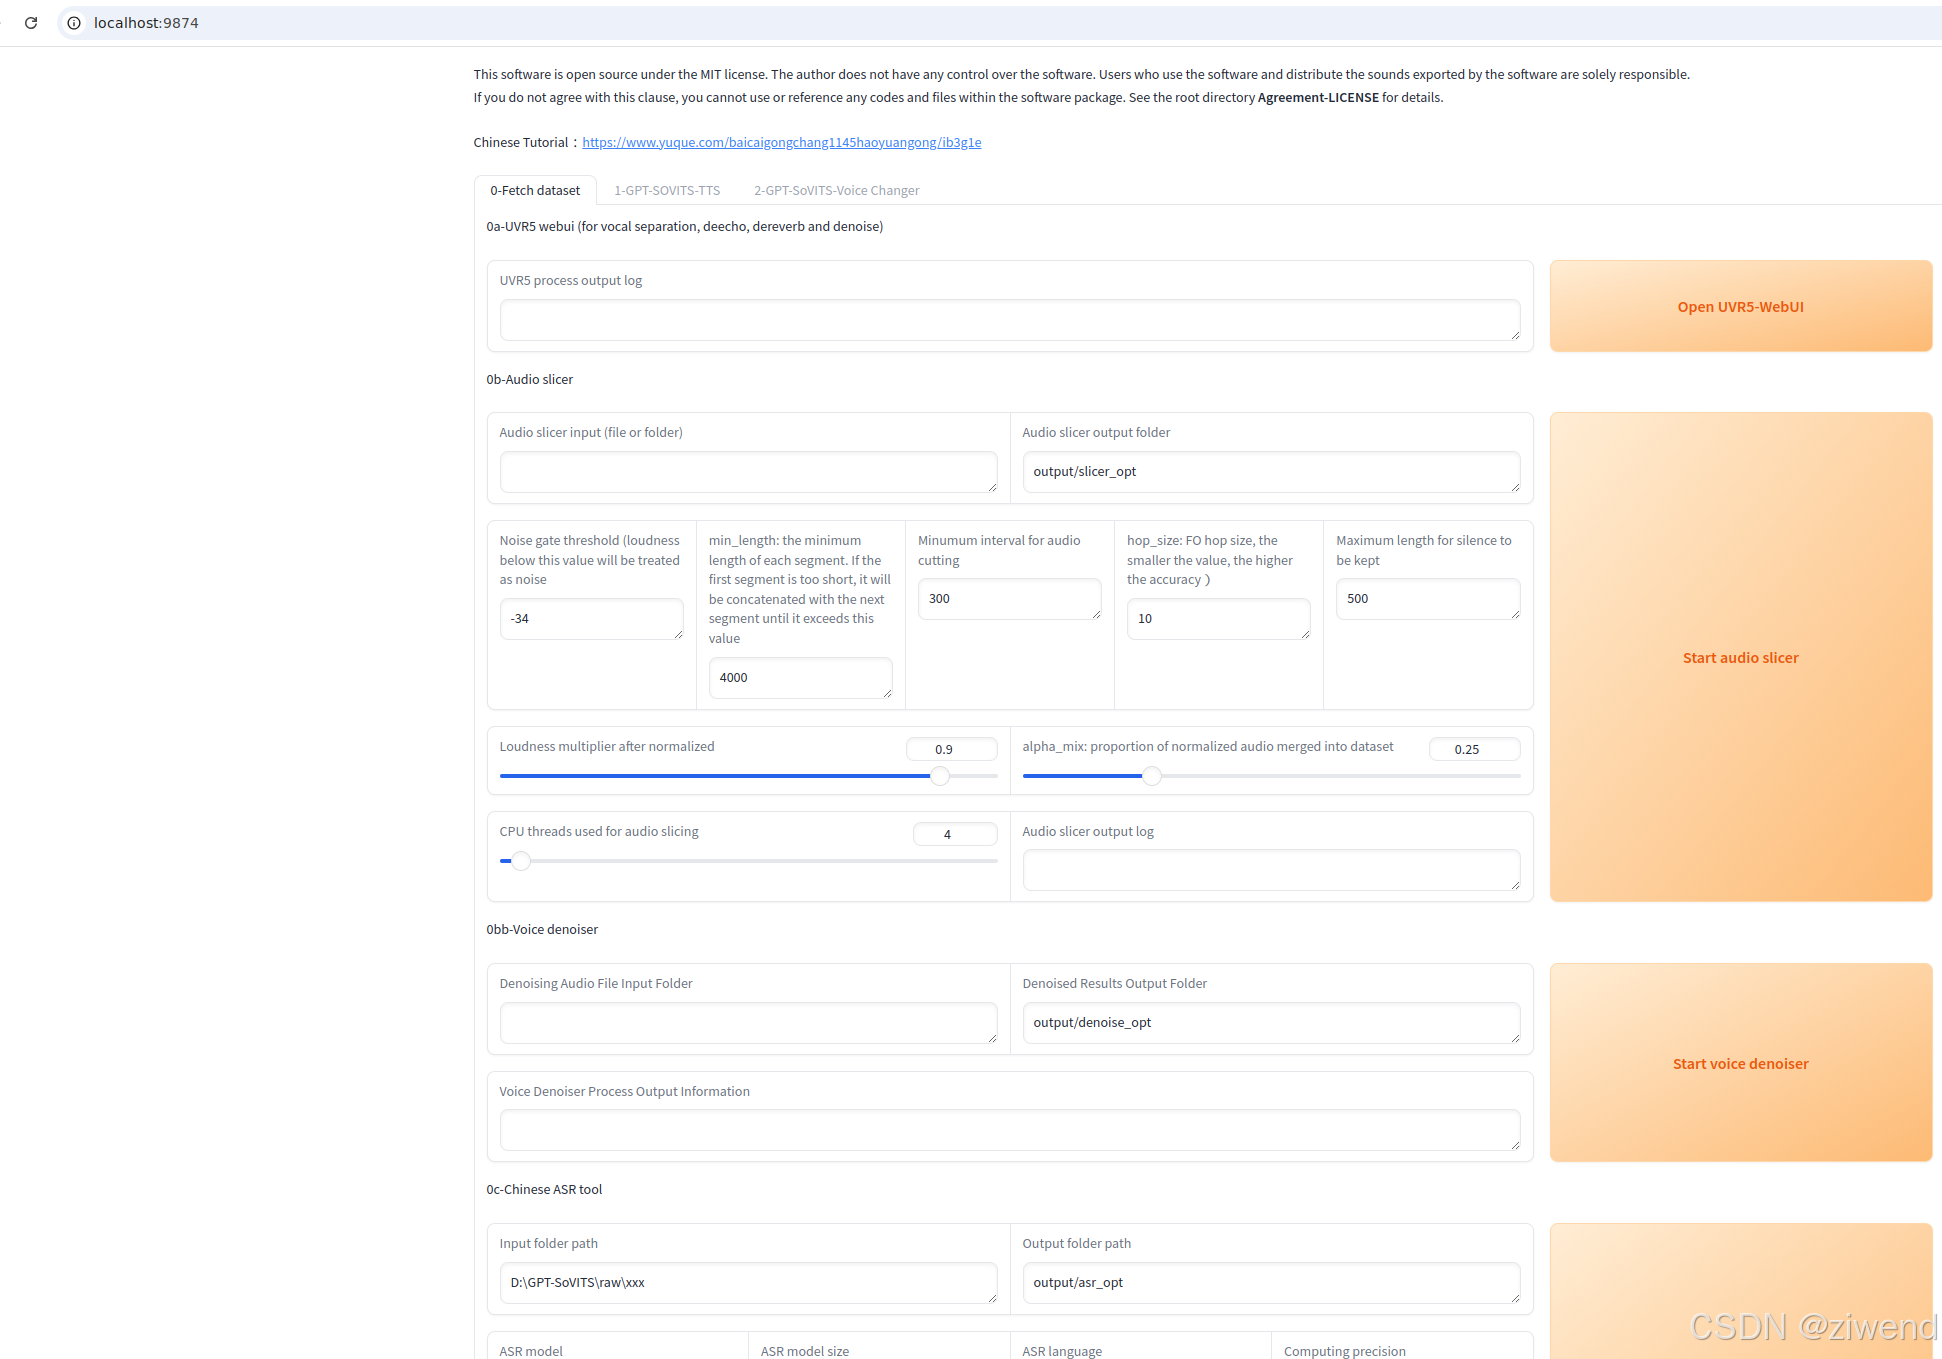Click the Audio slicer input file field
Viewport: 1942px width, 1359px height.
[x=747, y=472]
